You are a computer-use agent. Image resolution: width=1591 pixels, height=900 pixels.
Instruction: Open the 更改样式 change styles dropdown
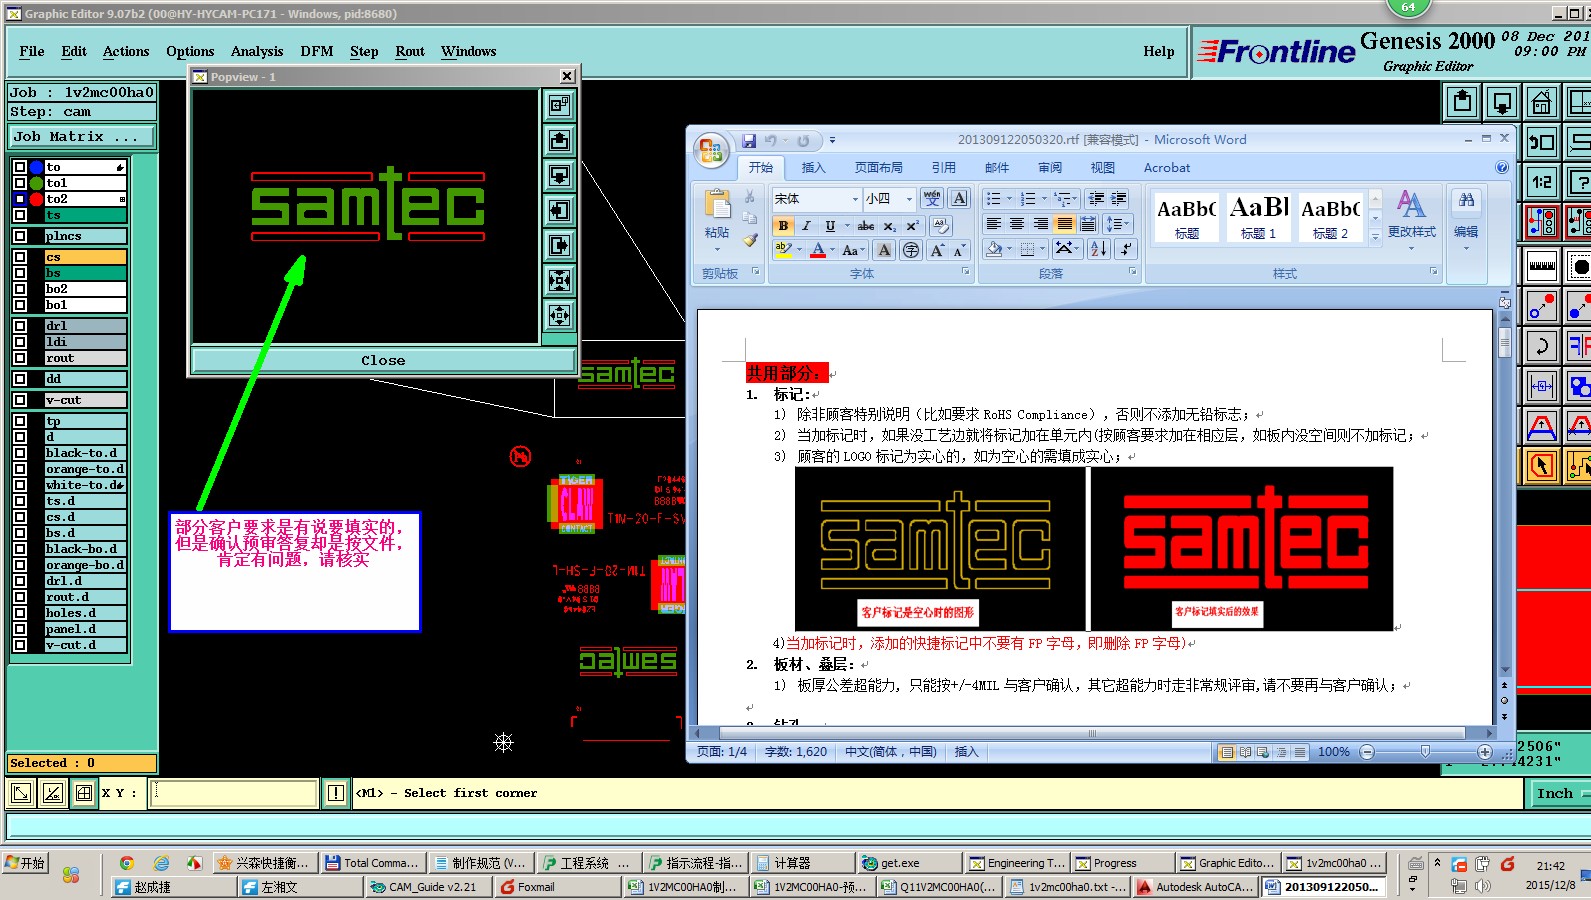tap(1411, 220)
